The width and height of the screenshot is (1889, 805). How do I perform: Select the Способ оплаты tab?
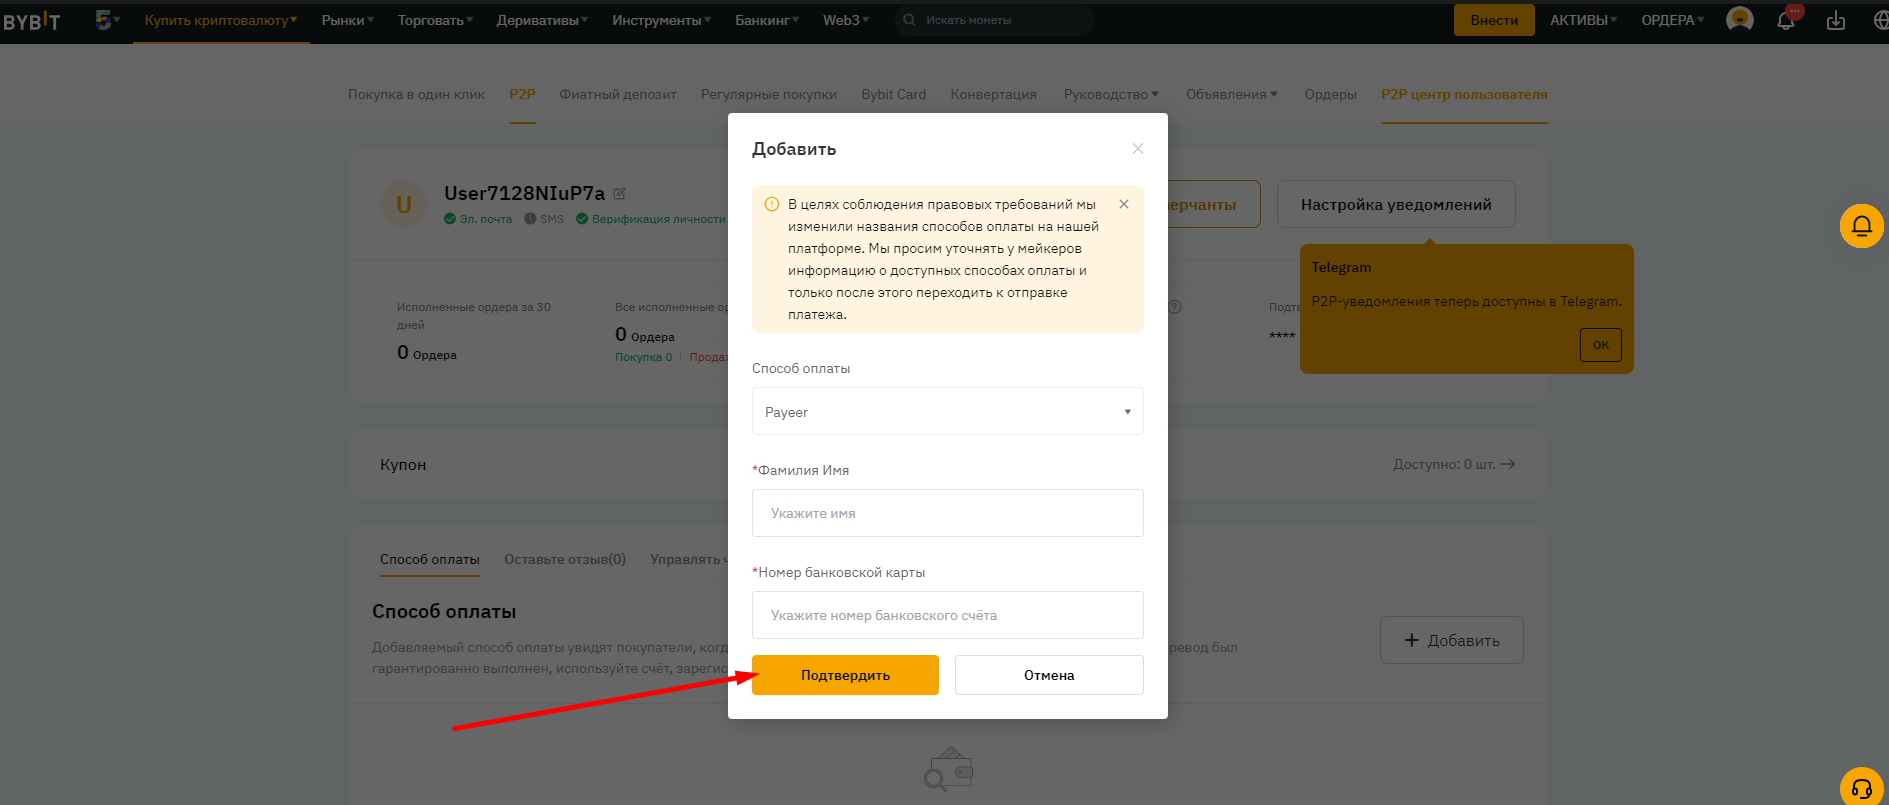click(430, 559)
